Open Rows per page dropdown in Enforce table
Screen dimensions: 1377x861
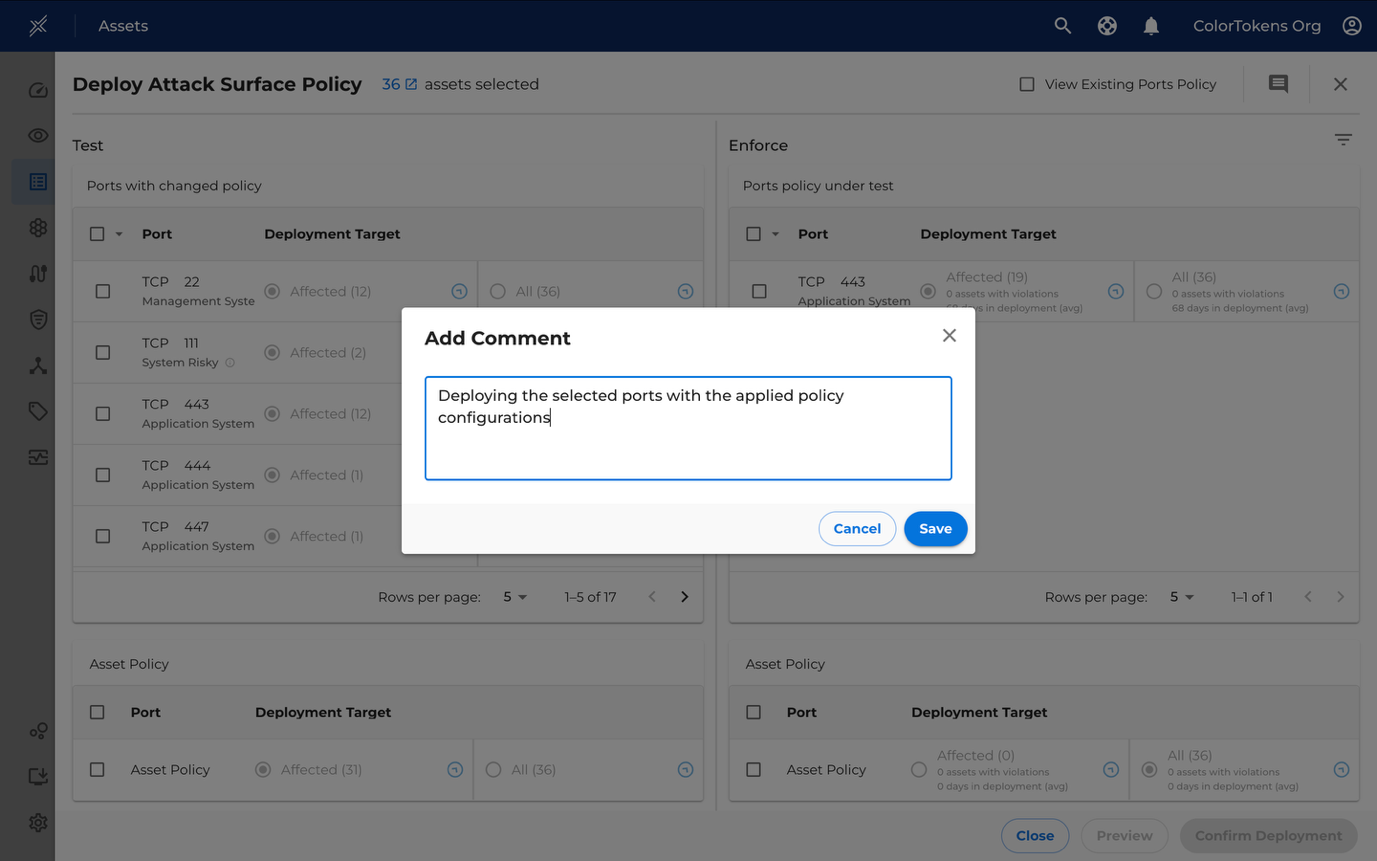click(x=1182, y=597)
